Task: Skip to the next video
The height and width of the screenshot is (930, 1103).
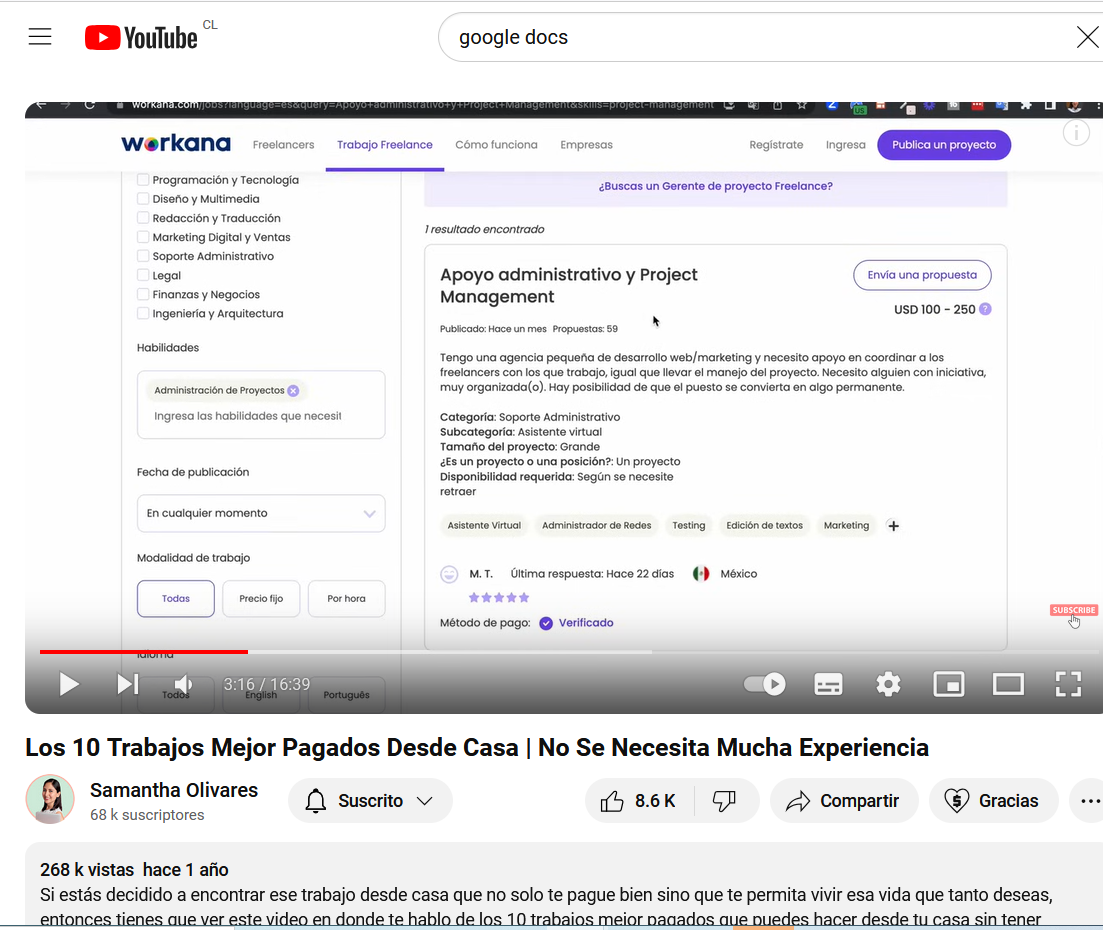Action: [127, 684]
